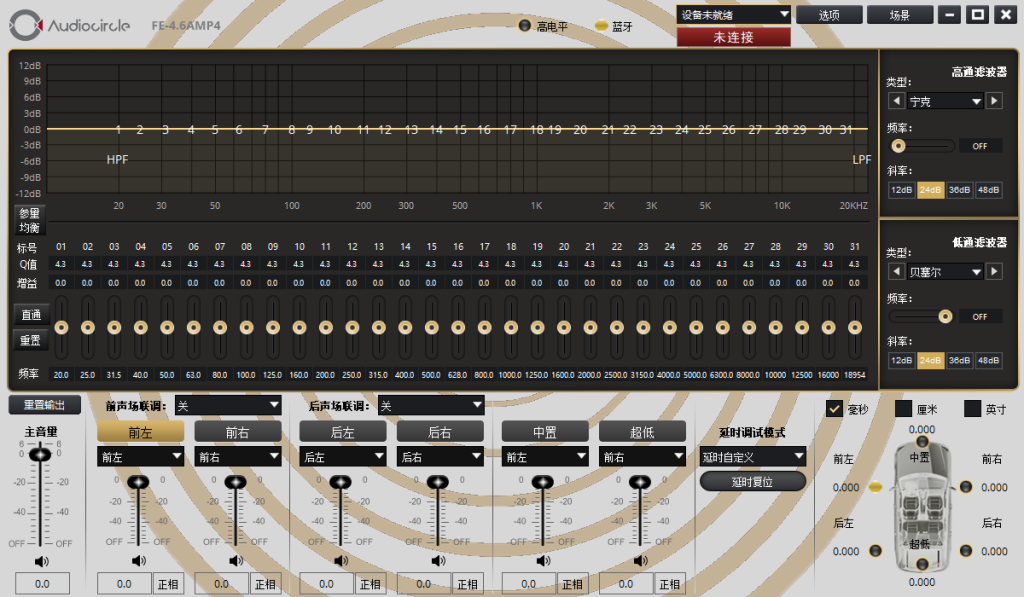Image resolution: width=1024 pixels, height=597 pixels.
Task: Click the high-pass filter type next arrow
Action: point(994,101)
